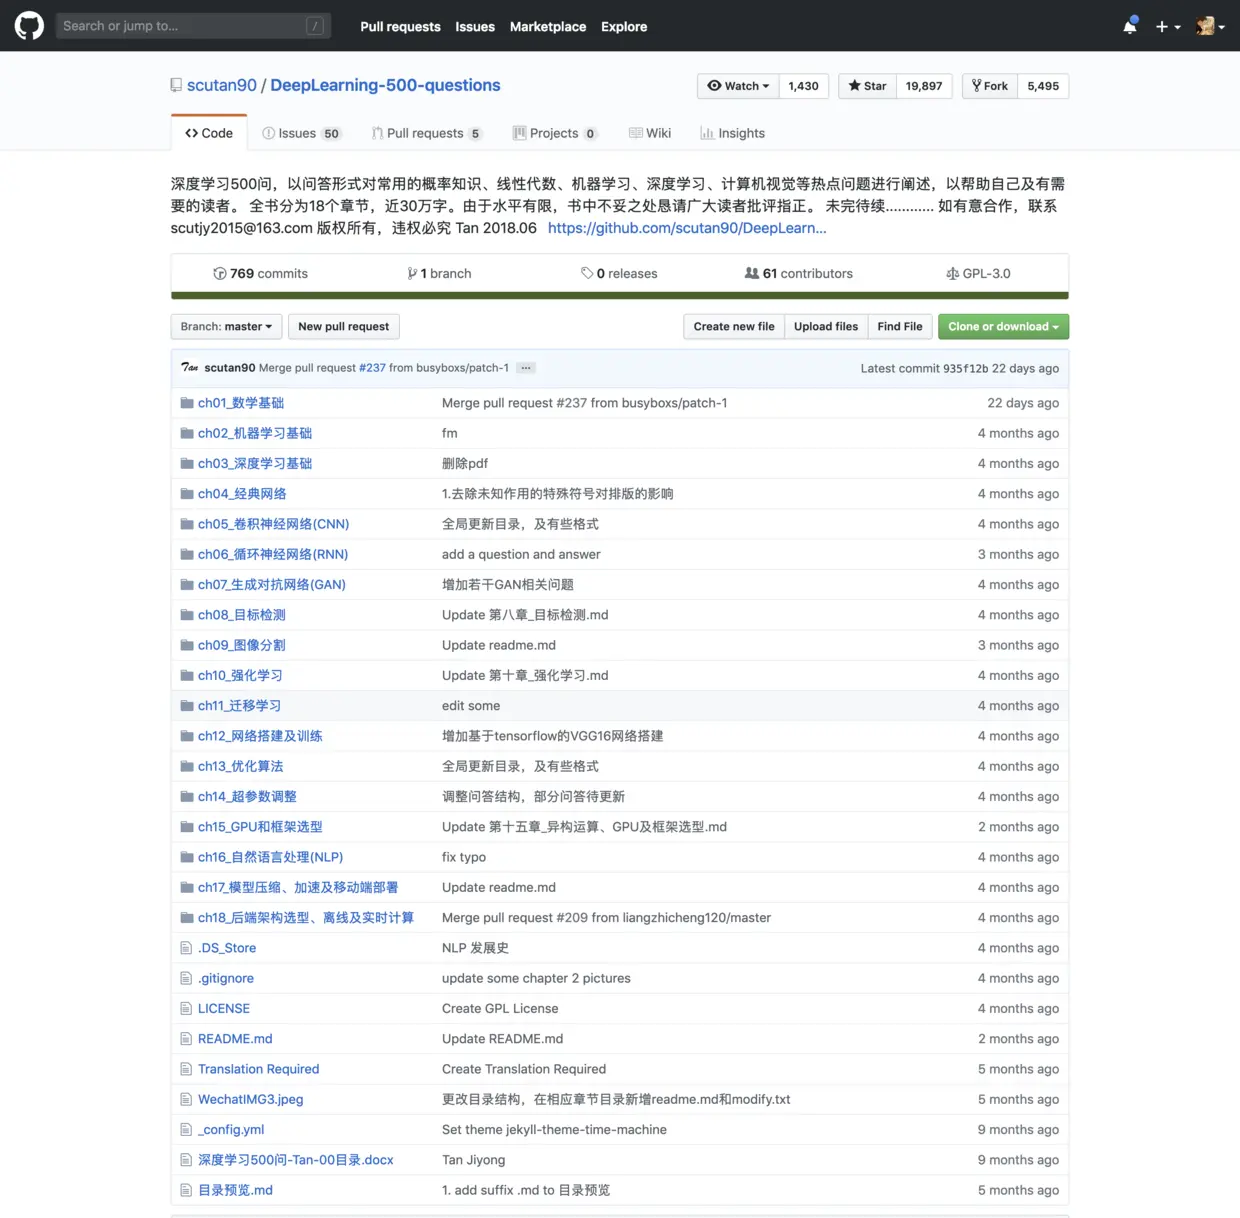Open the 目录预览.md file

(235, 1190)
